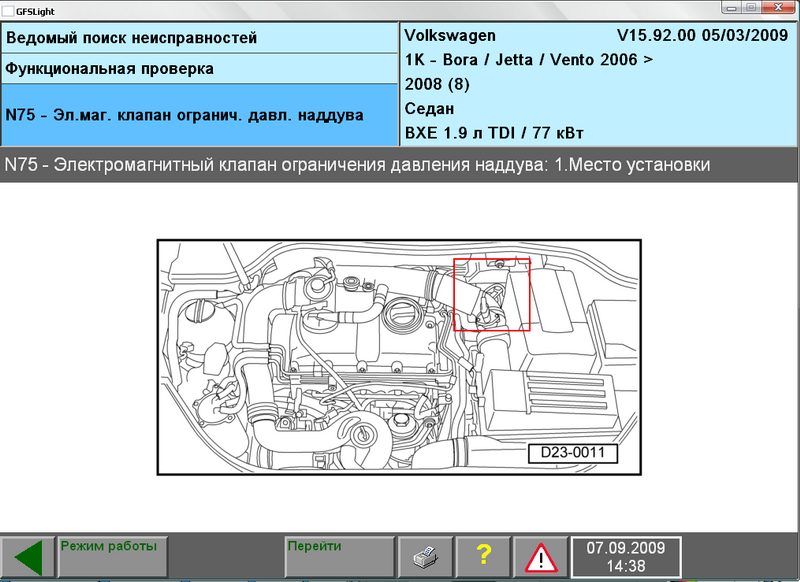Click BXE 1.9 л TDI / 77 кВт engine text
Viewport: 800px width, 582px height.
click(x=494, y=133)
